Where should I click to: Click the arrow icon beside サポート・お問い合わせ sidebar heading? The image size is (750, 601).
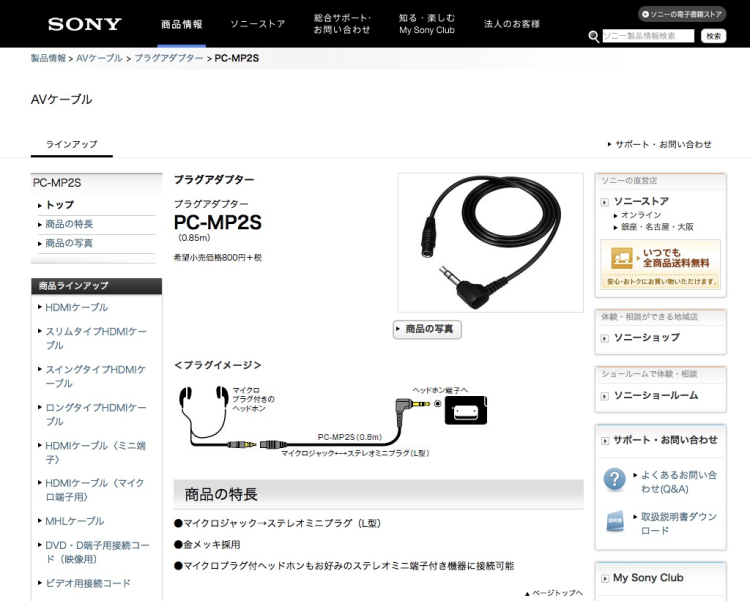pyautogui.click(x=605, y=441)
